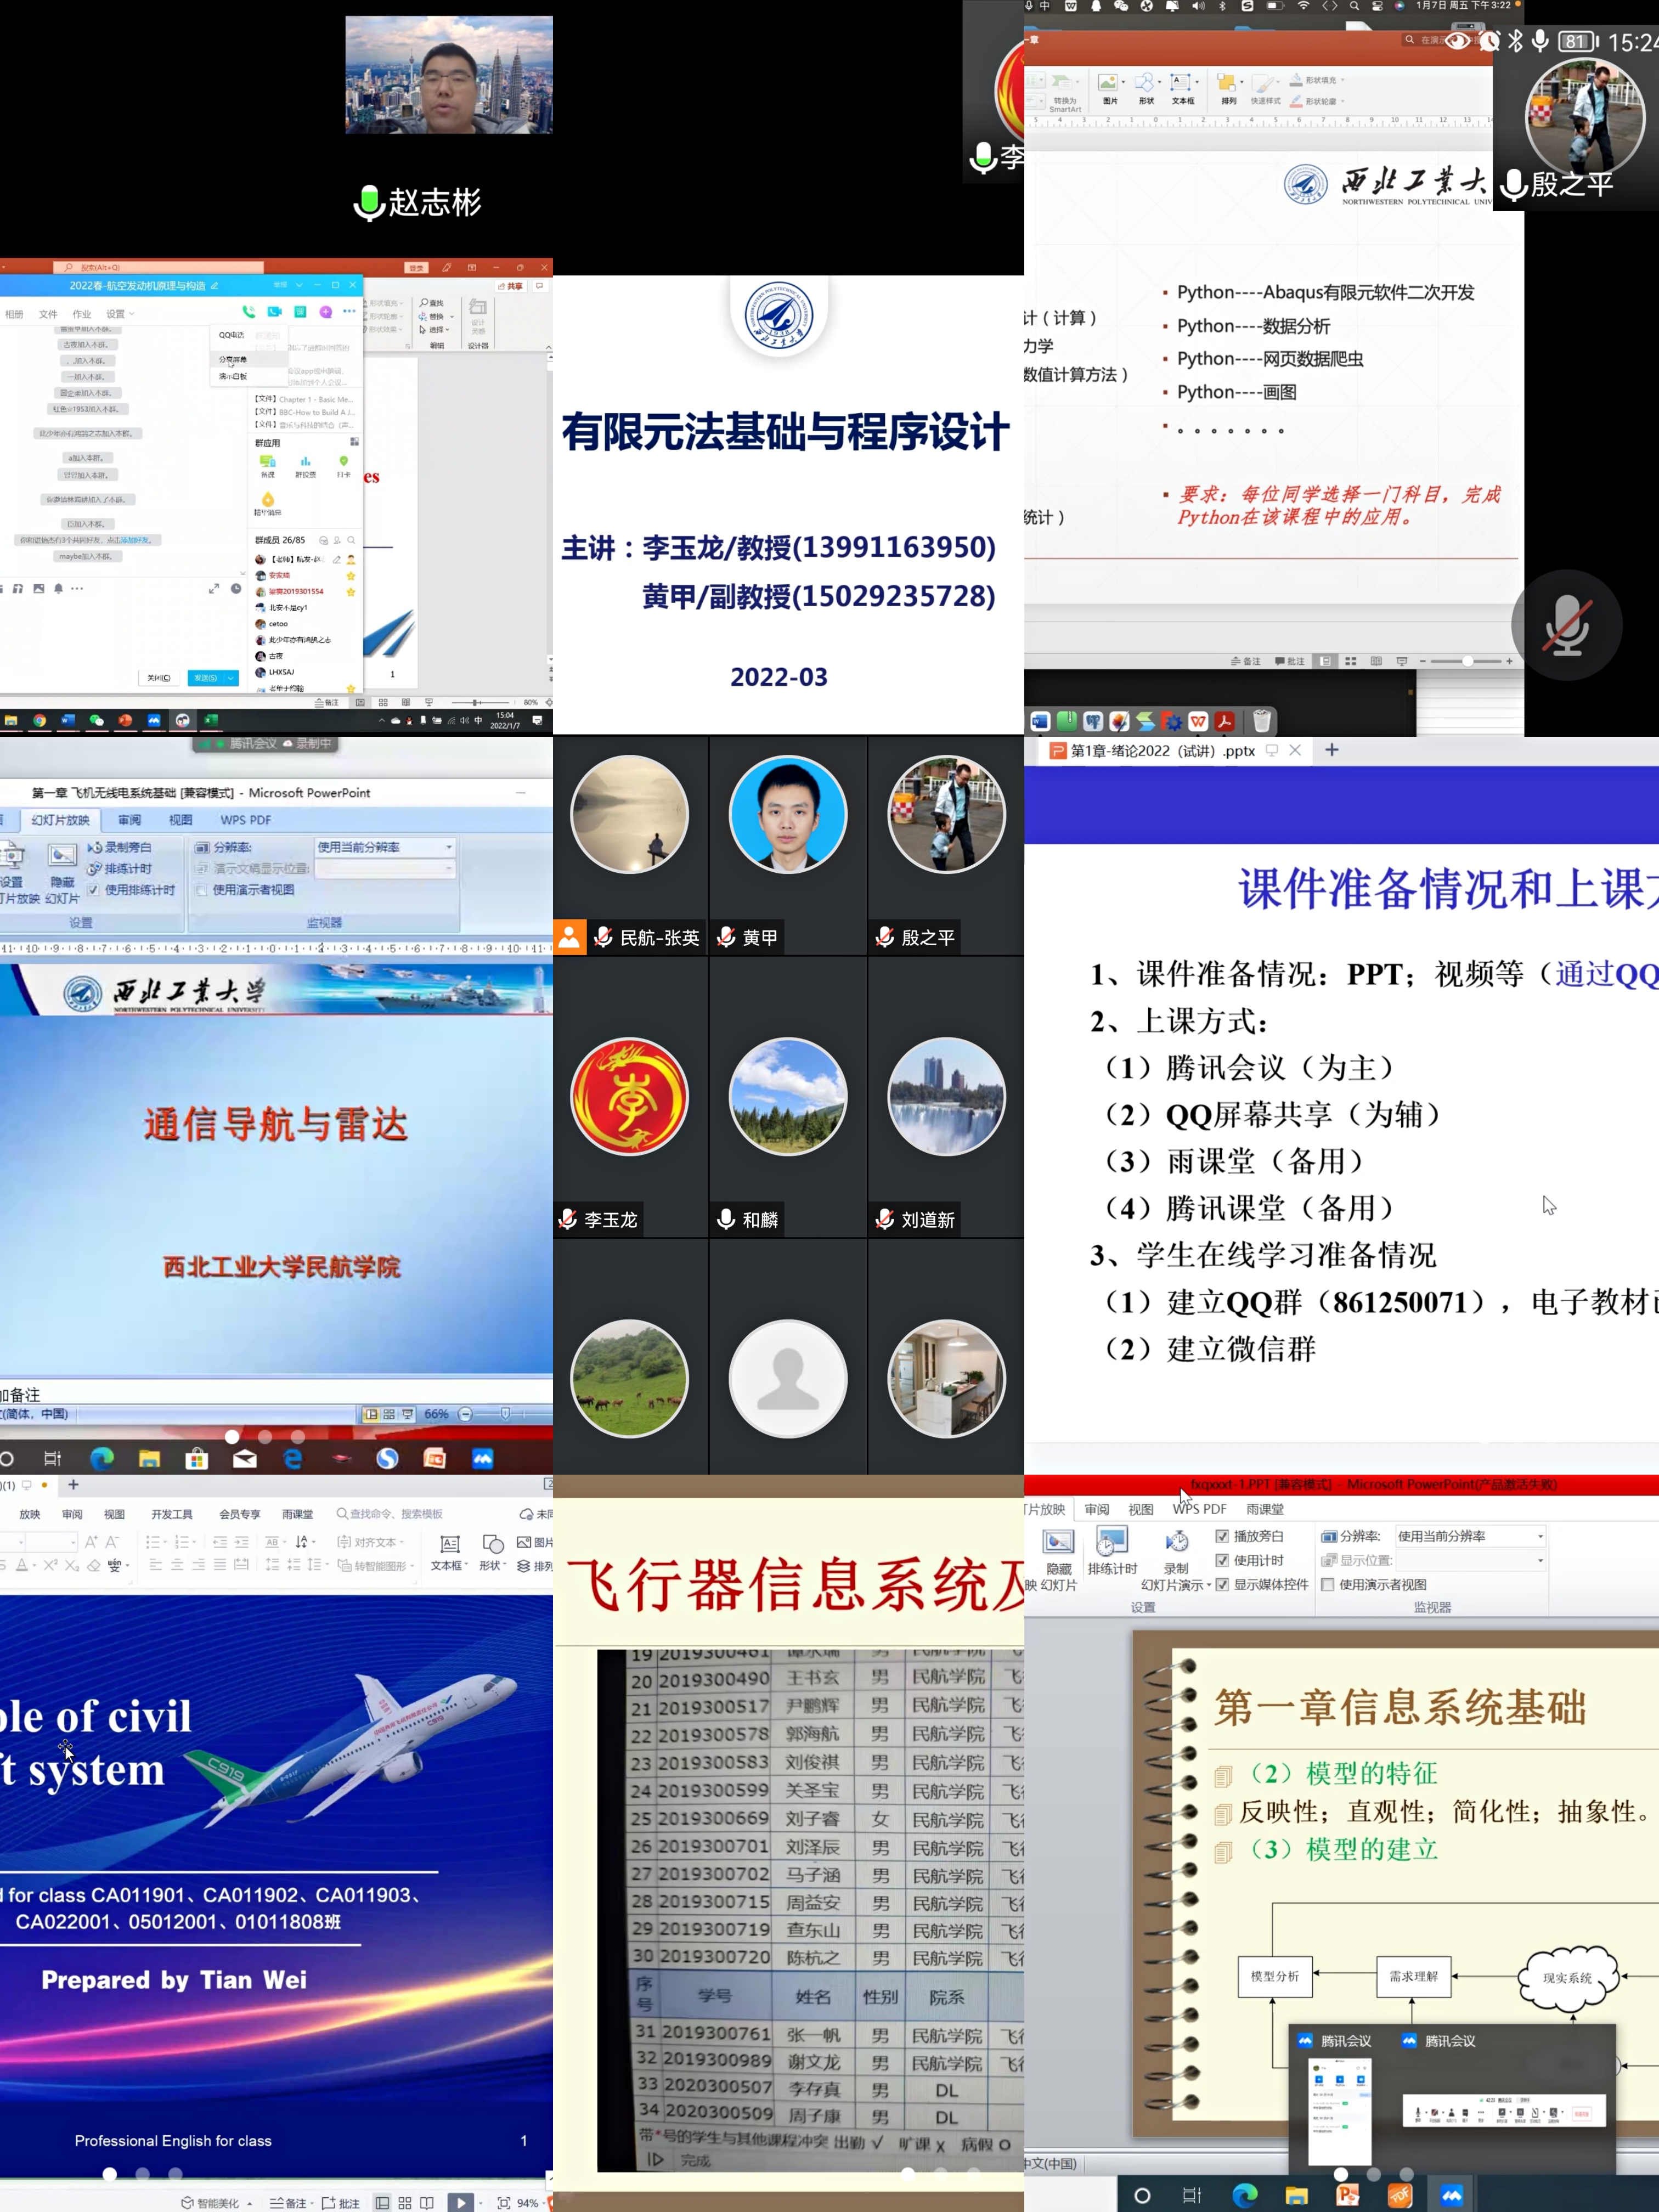Switch to the 开发工具 tab
Image resolution: width=1659 pixels, height=2212 pixels.
click(x=172, y=1514)
